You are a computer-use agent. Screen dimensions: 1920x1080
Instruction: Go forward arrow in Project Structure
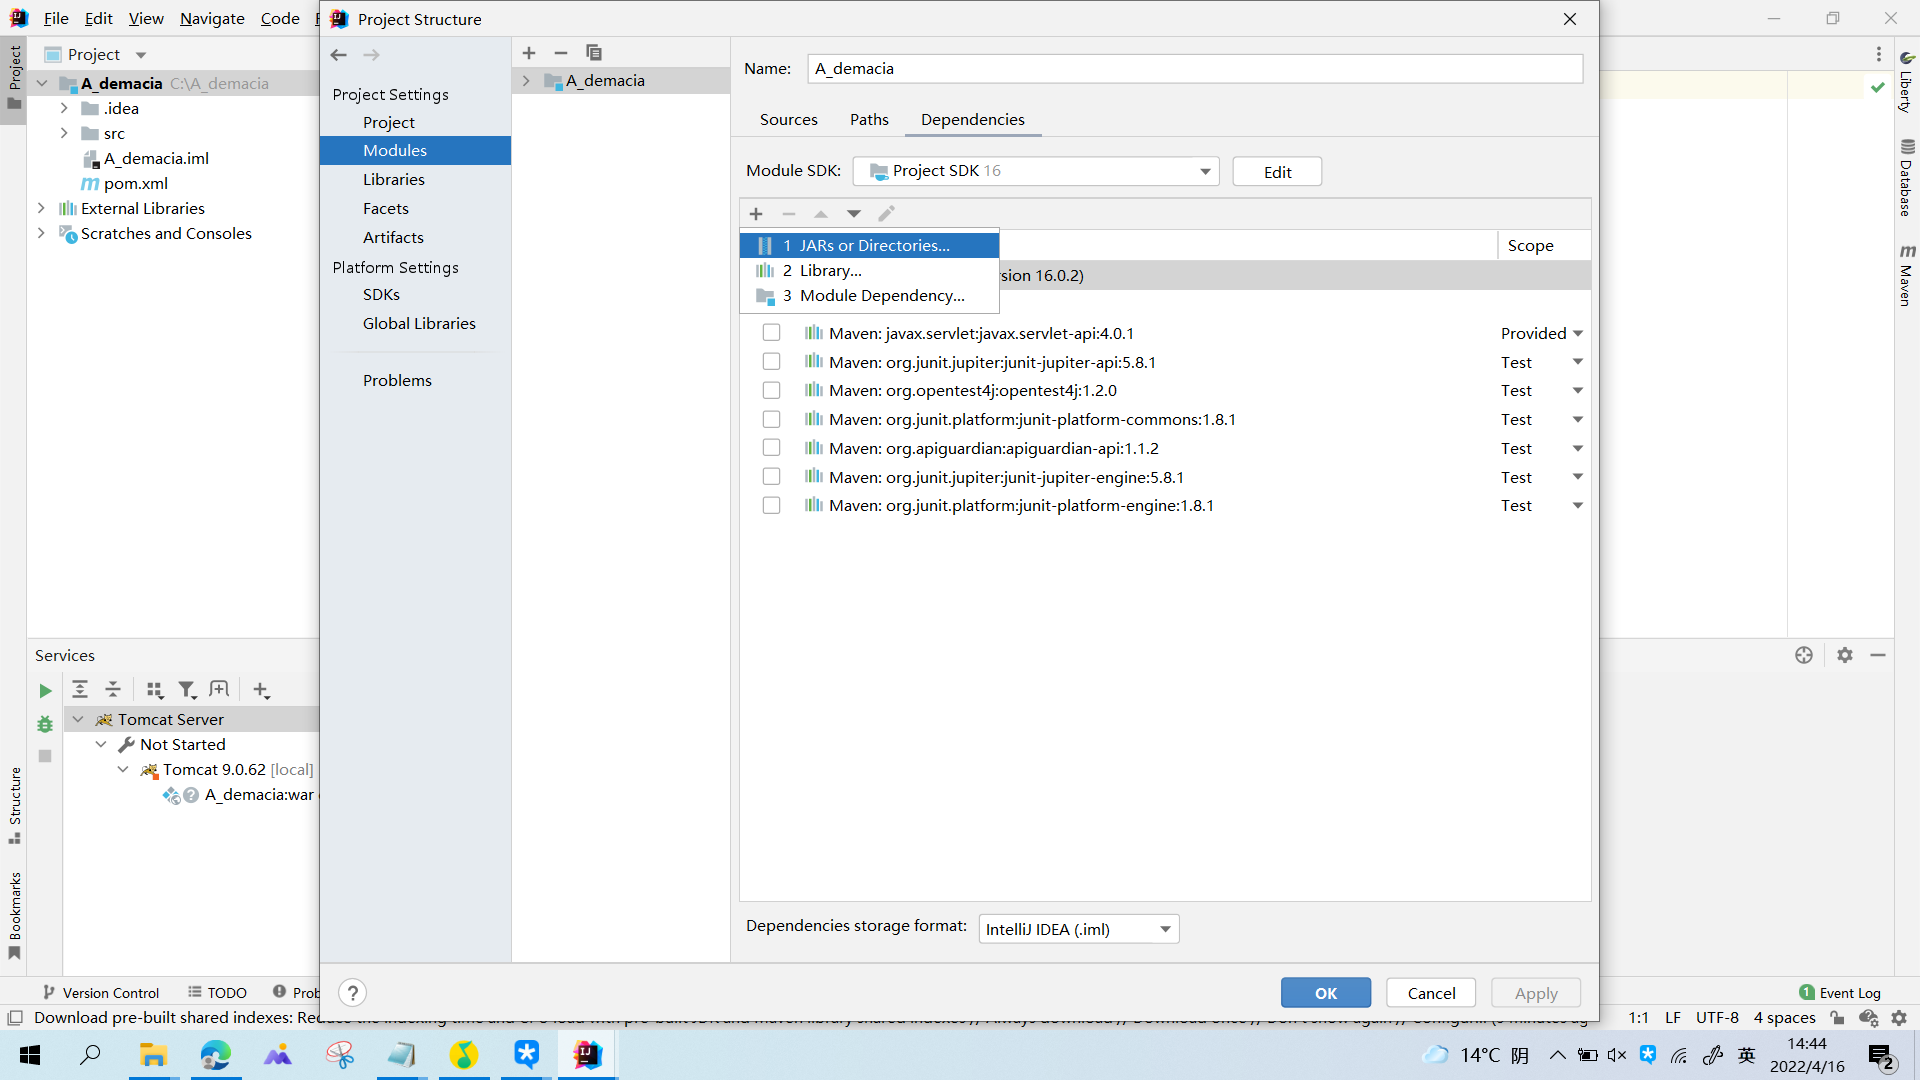(372, 55)
